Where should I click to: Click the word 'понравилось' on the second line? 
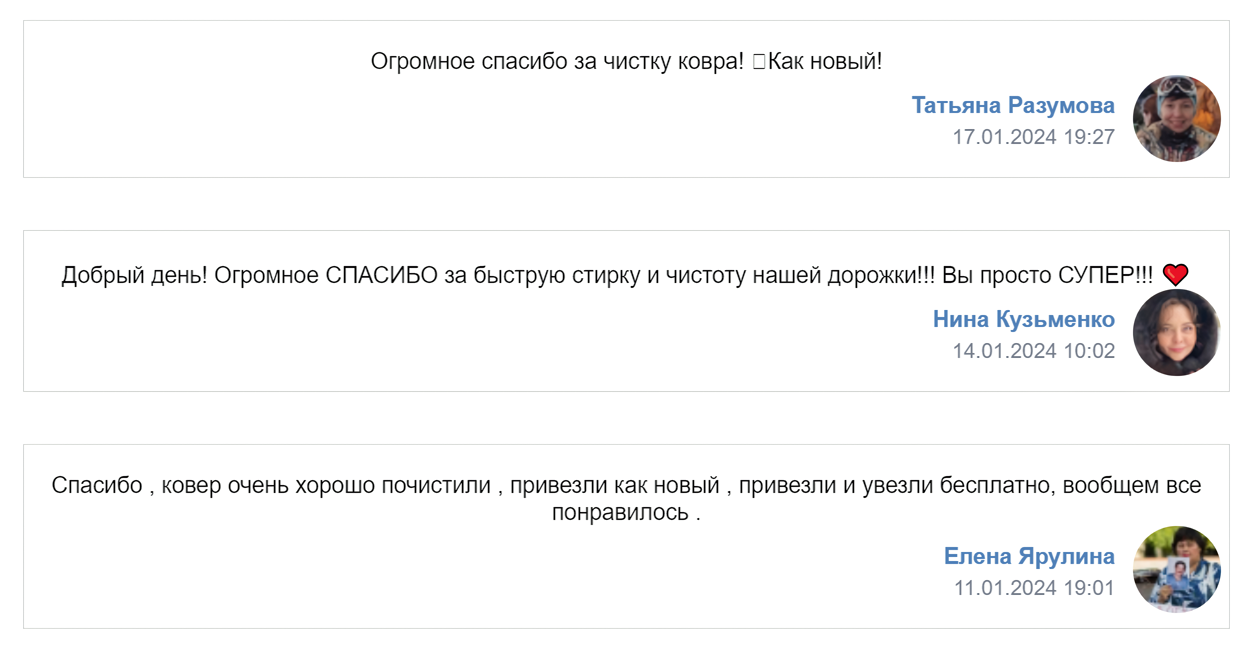tap(620, 513)
